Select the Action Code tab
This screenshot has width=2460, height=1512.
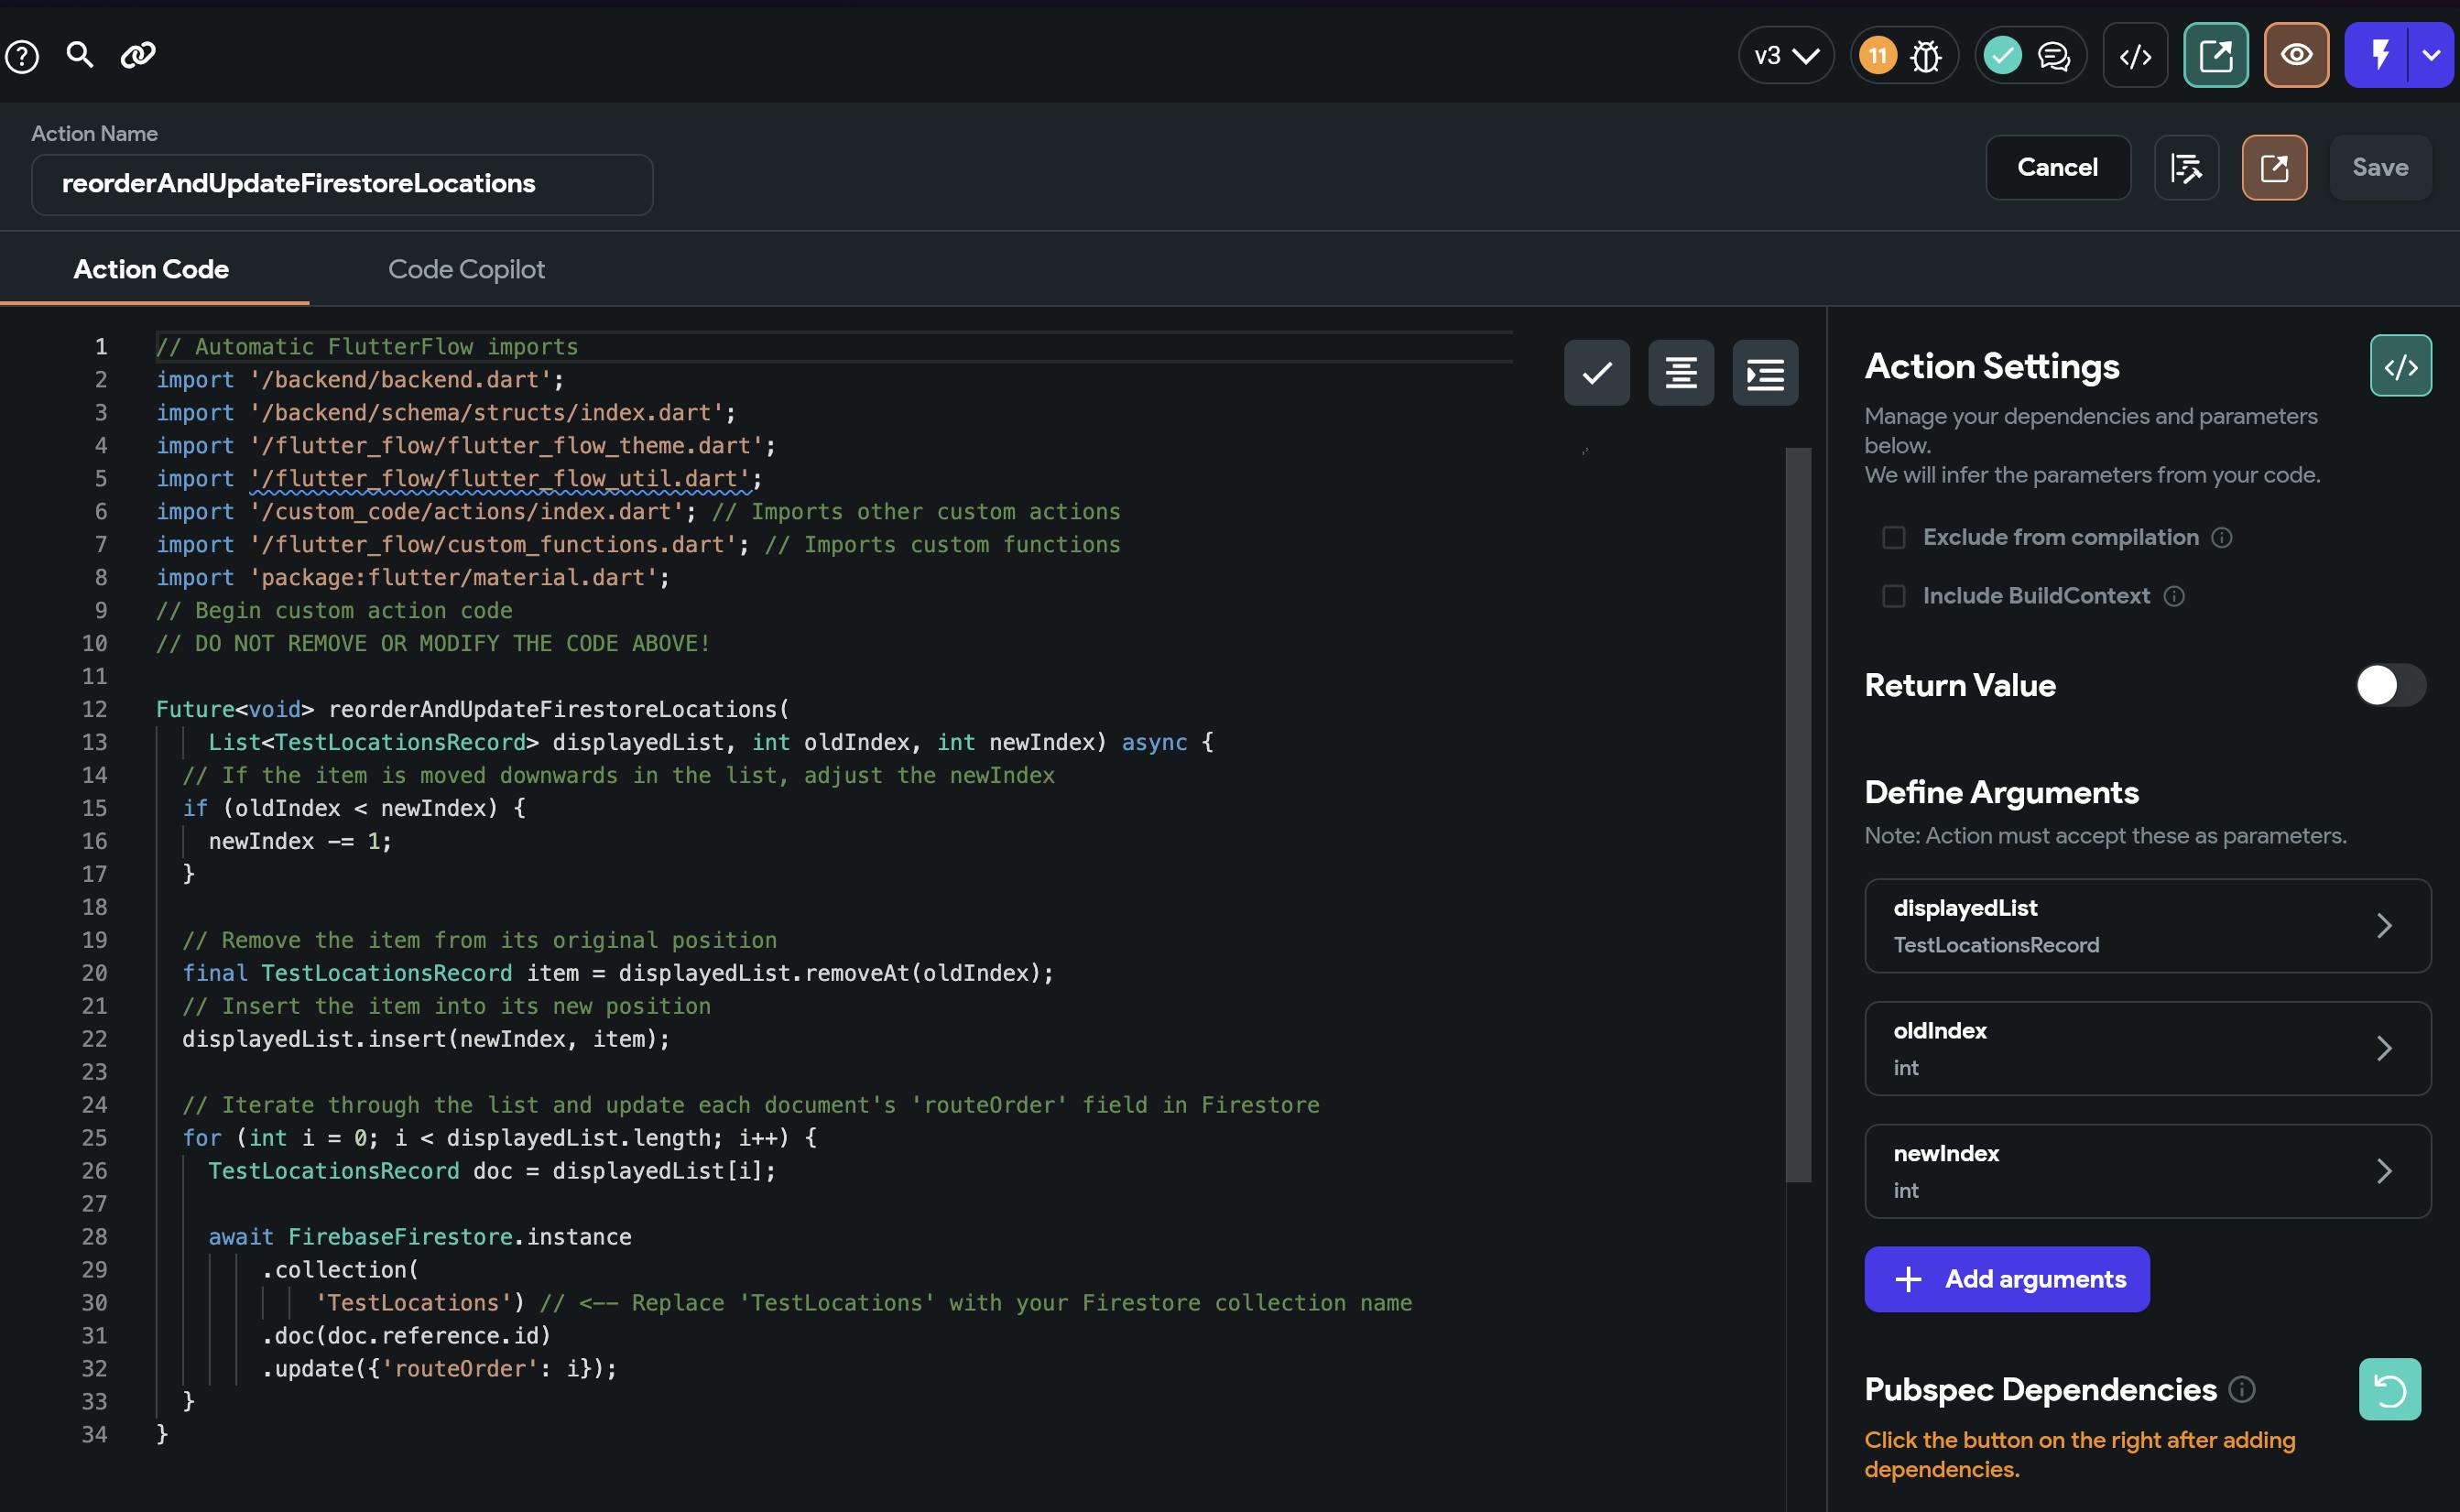[x=151, y=269]
